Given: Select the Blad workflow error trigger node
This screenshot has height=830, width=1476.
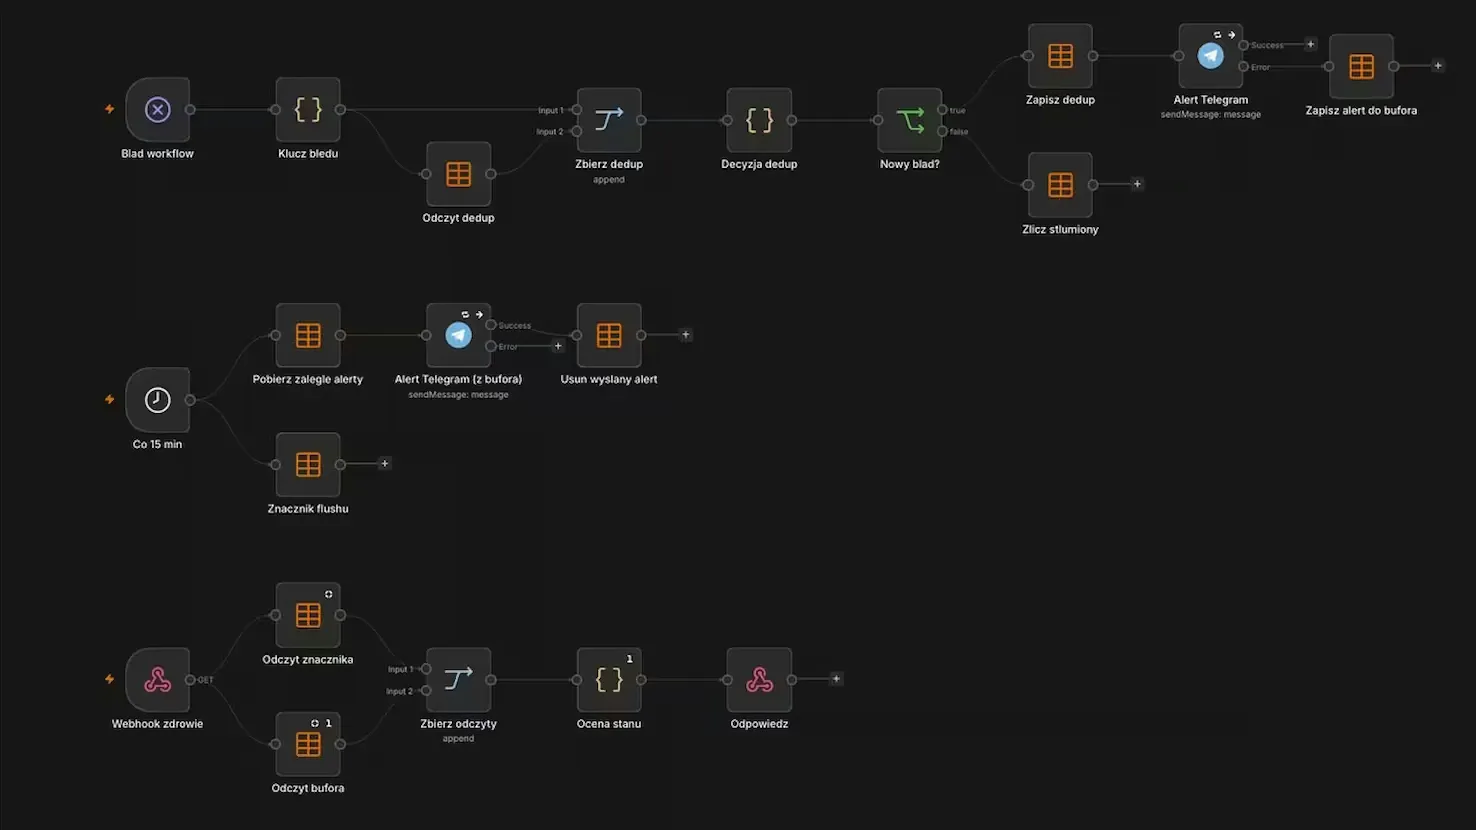Looking at the screenshot, I should coord(158,109).
